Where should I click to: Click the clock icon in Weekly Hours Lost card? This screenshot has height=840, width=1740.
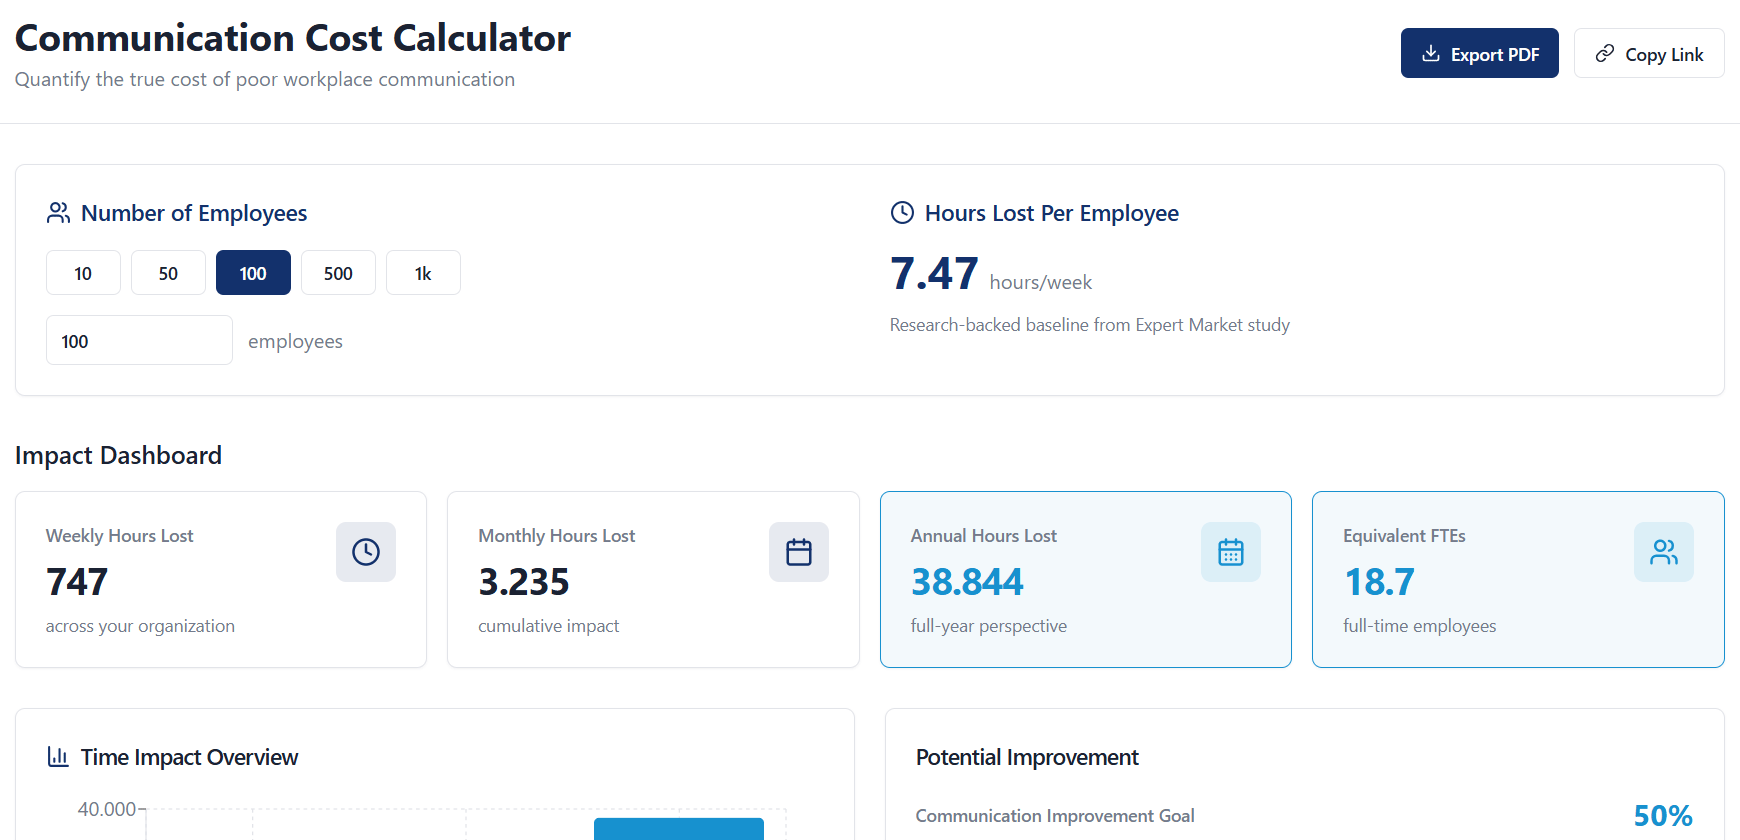[366, 552]
